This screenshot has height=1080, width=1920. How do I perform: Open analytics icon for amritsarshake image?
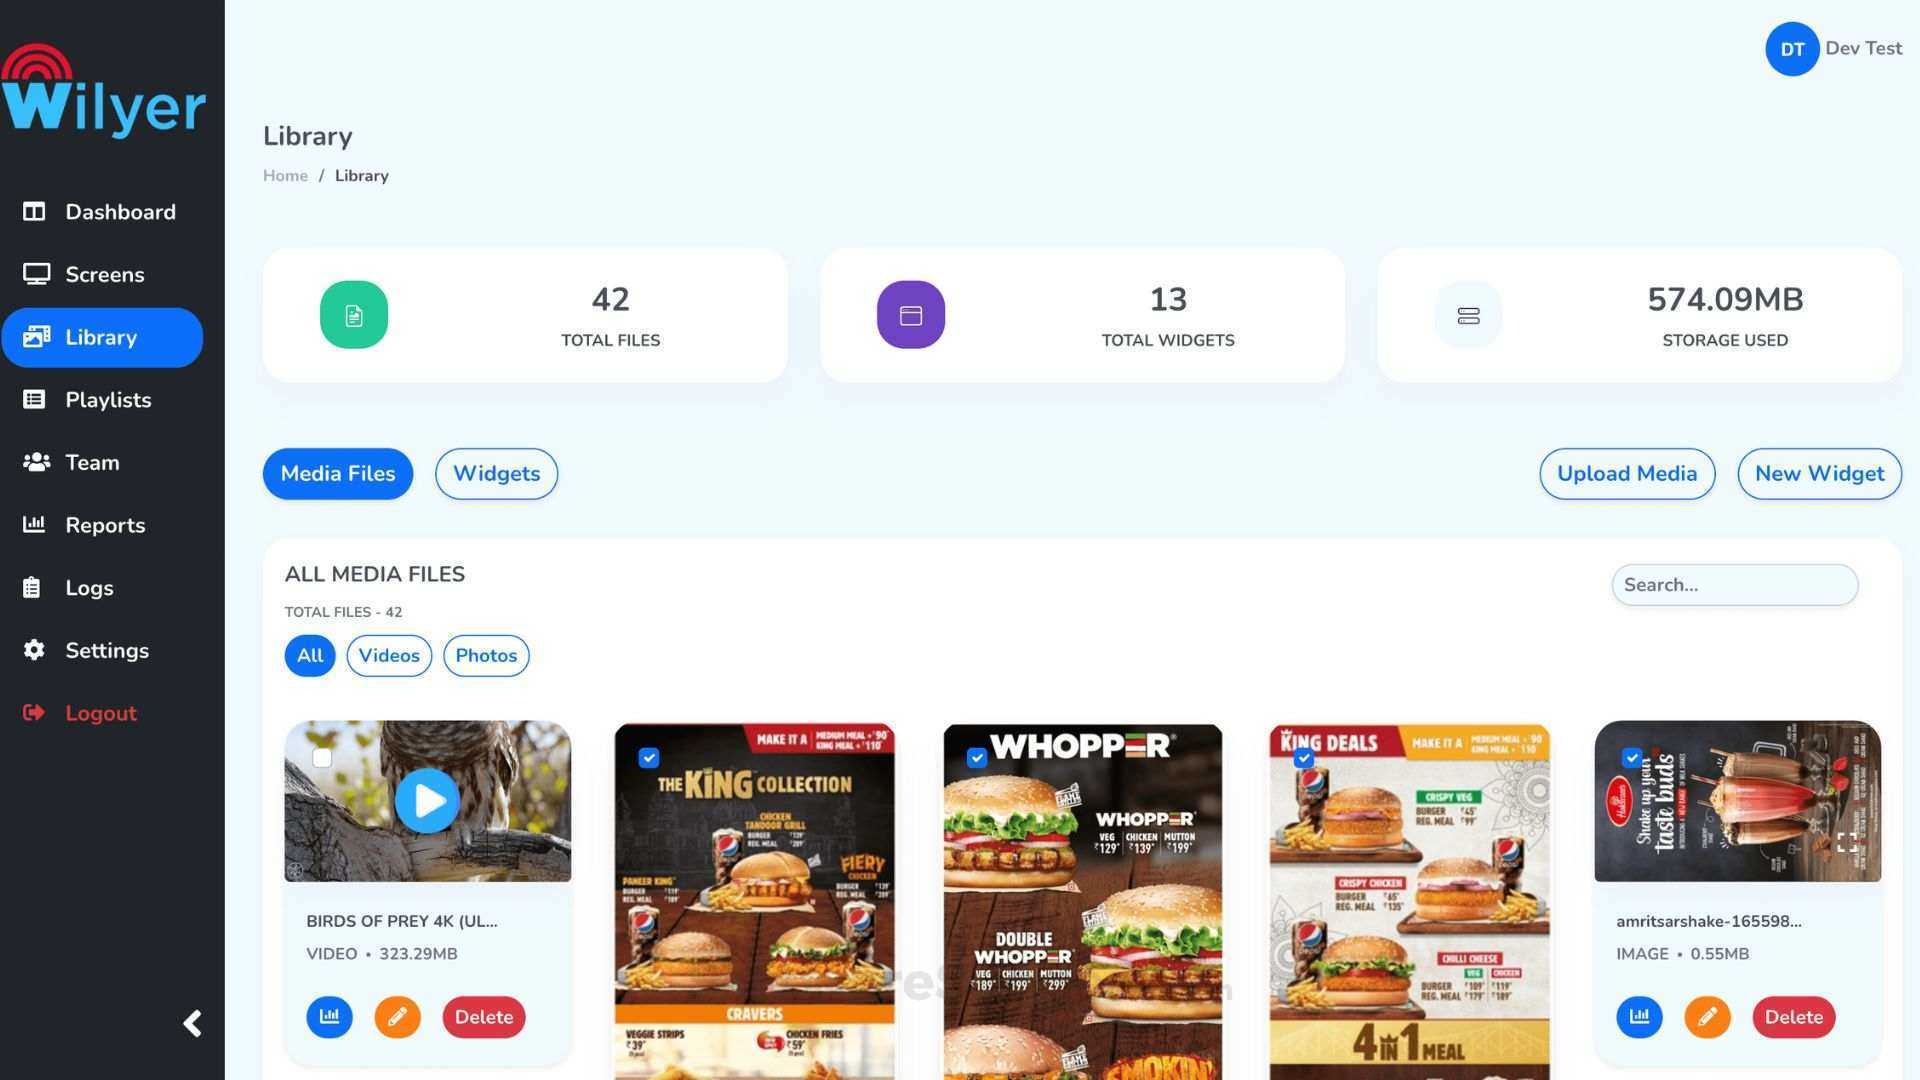coord(1639,1017)
